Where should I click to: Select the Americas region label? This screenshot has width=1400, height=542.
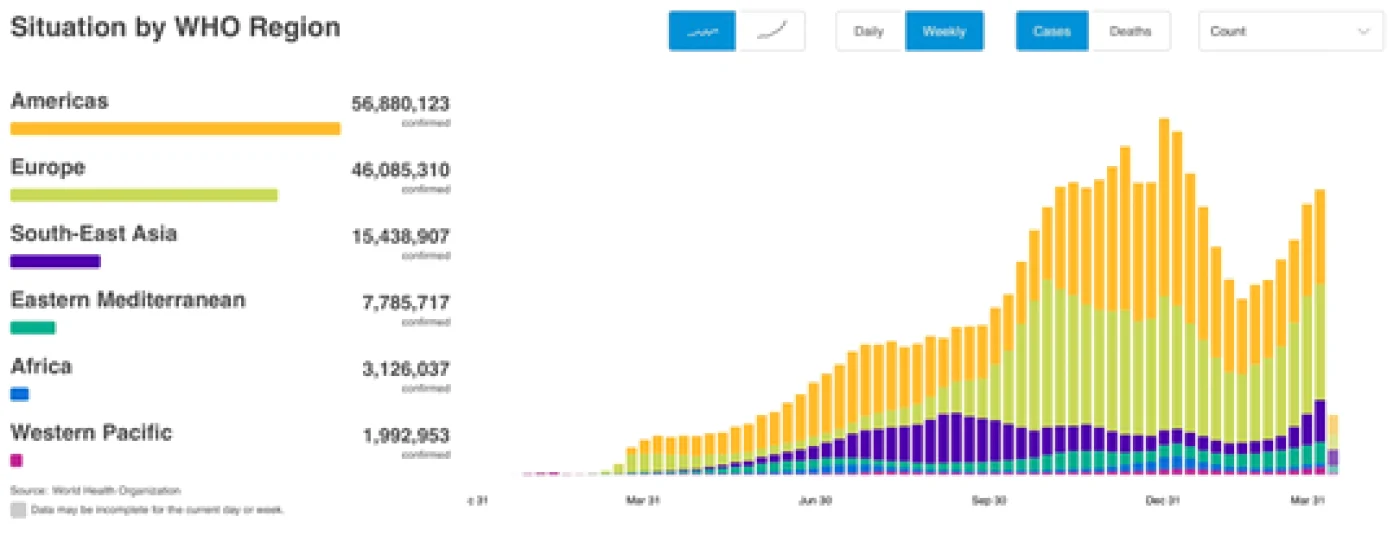tap(59, 101)
